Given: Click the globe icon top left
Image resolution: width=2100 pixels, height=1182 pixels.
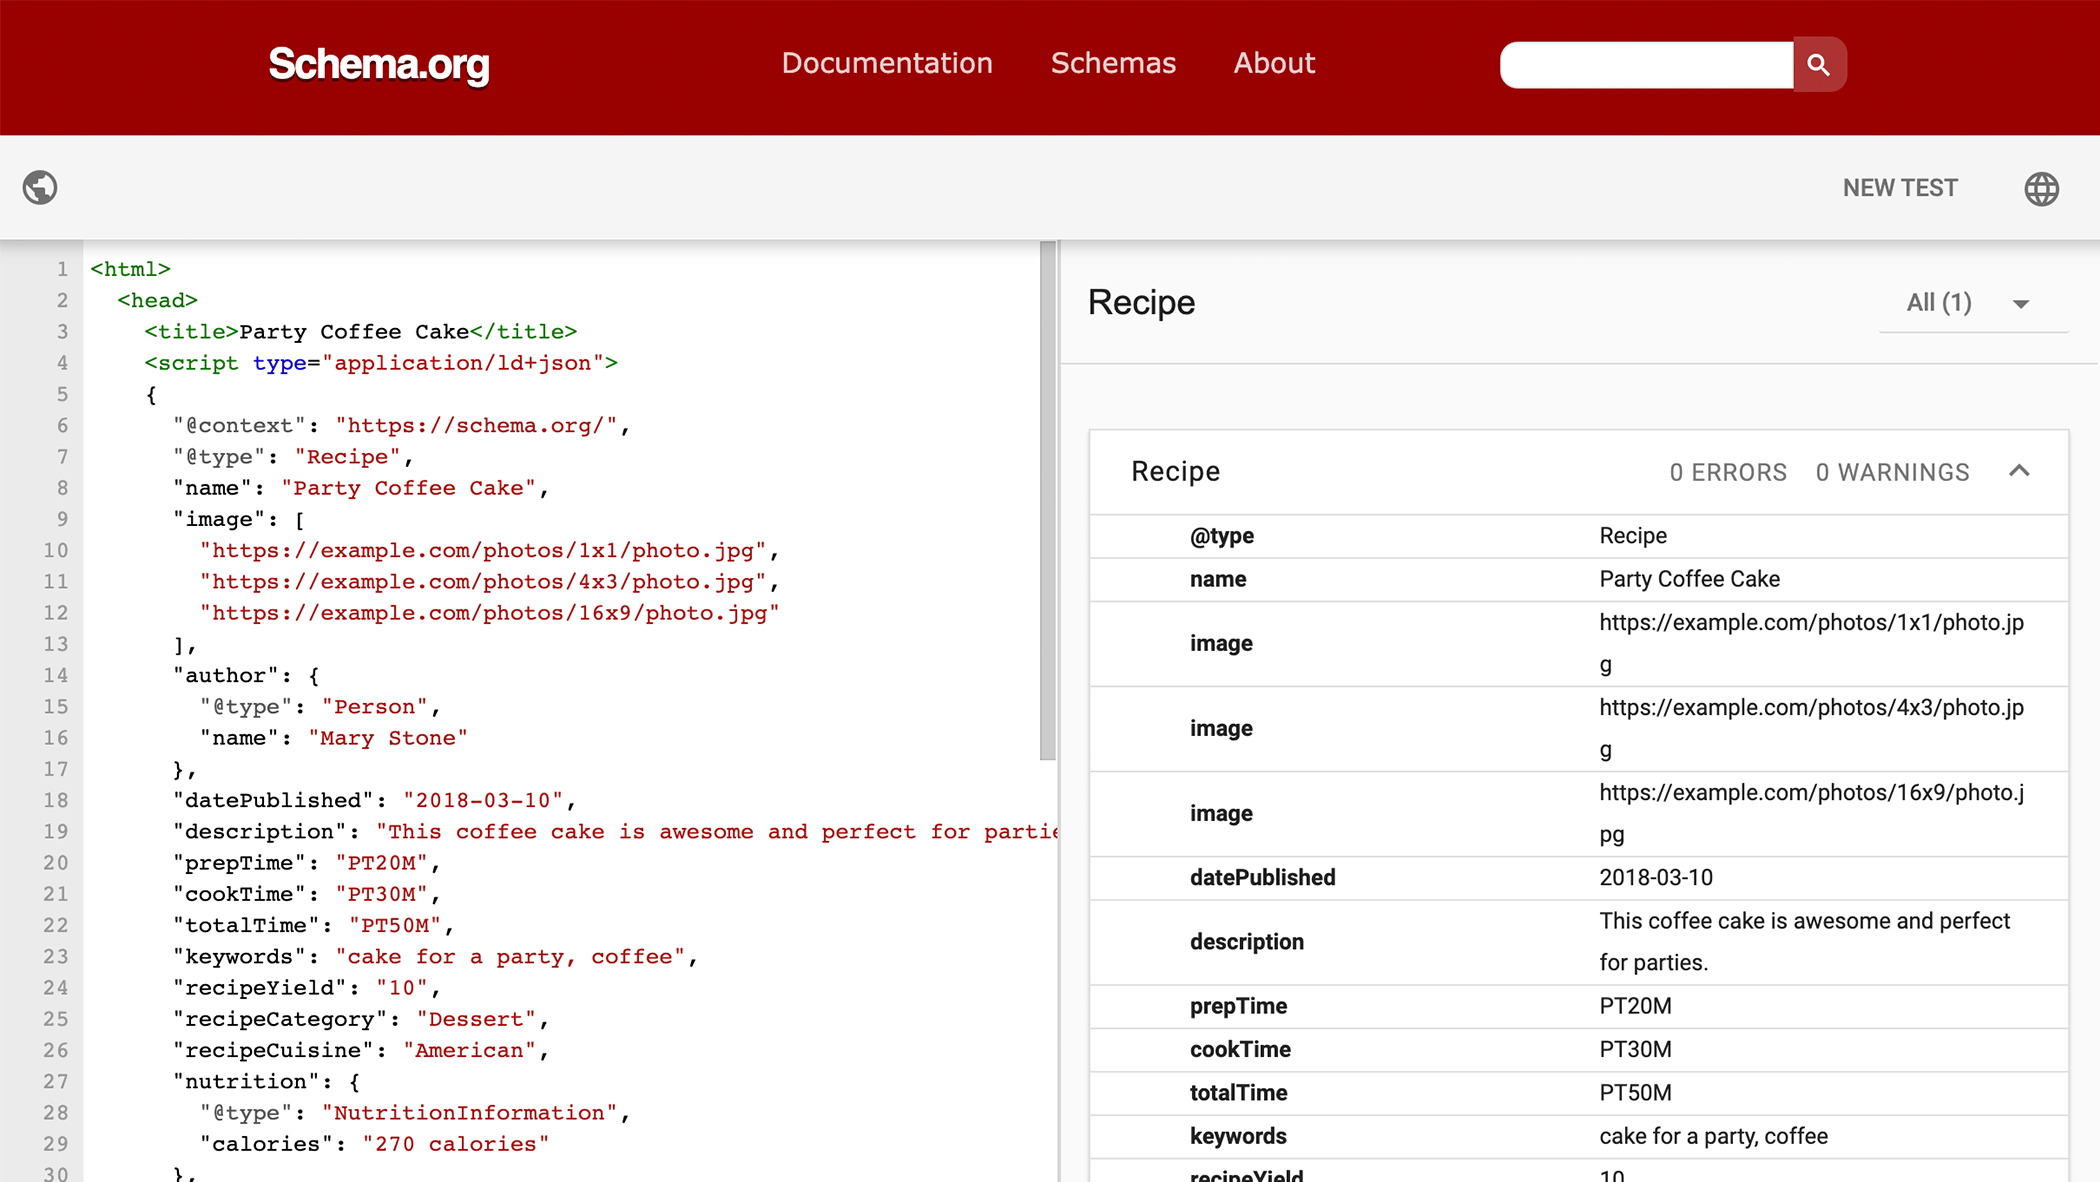Looking at the screenshot, I should (x=39, y=187).
